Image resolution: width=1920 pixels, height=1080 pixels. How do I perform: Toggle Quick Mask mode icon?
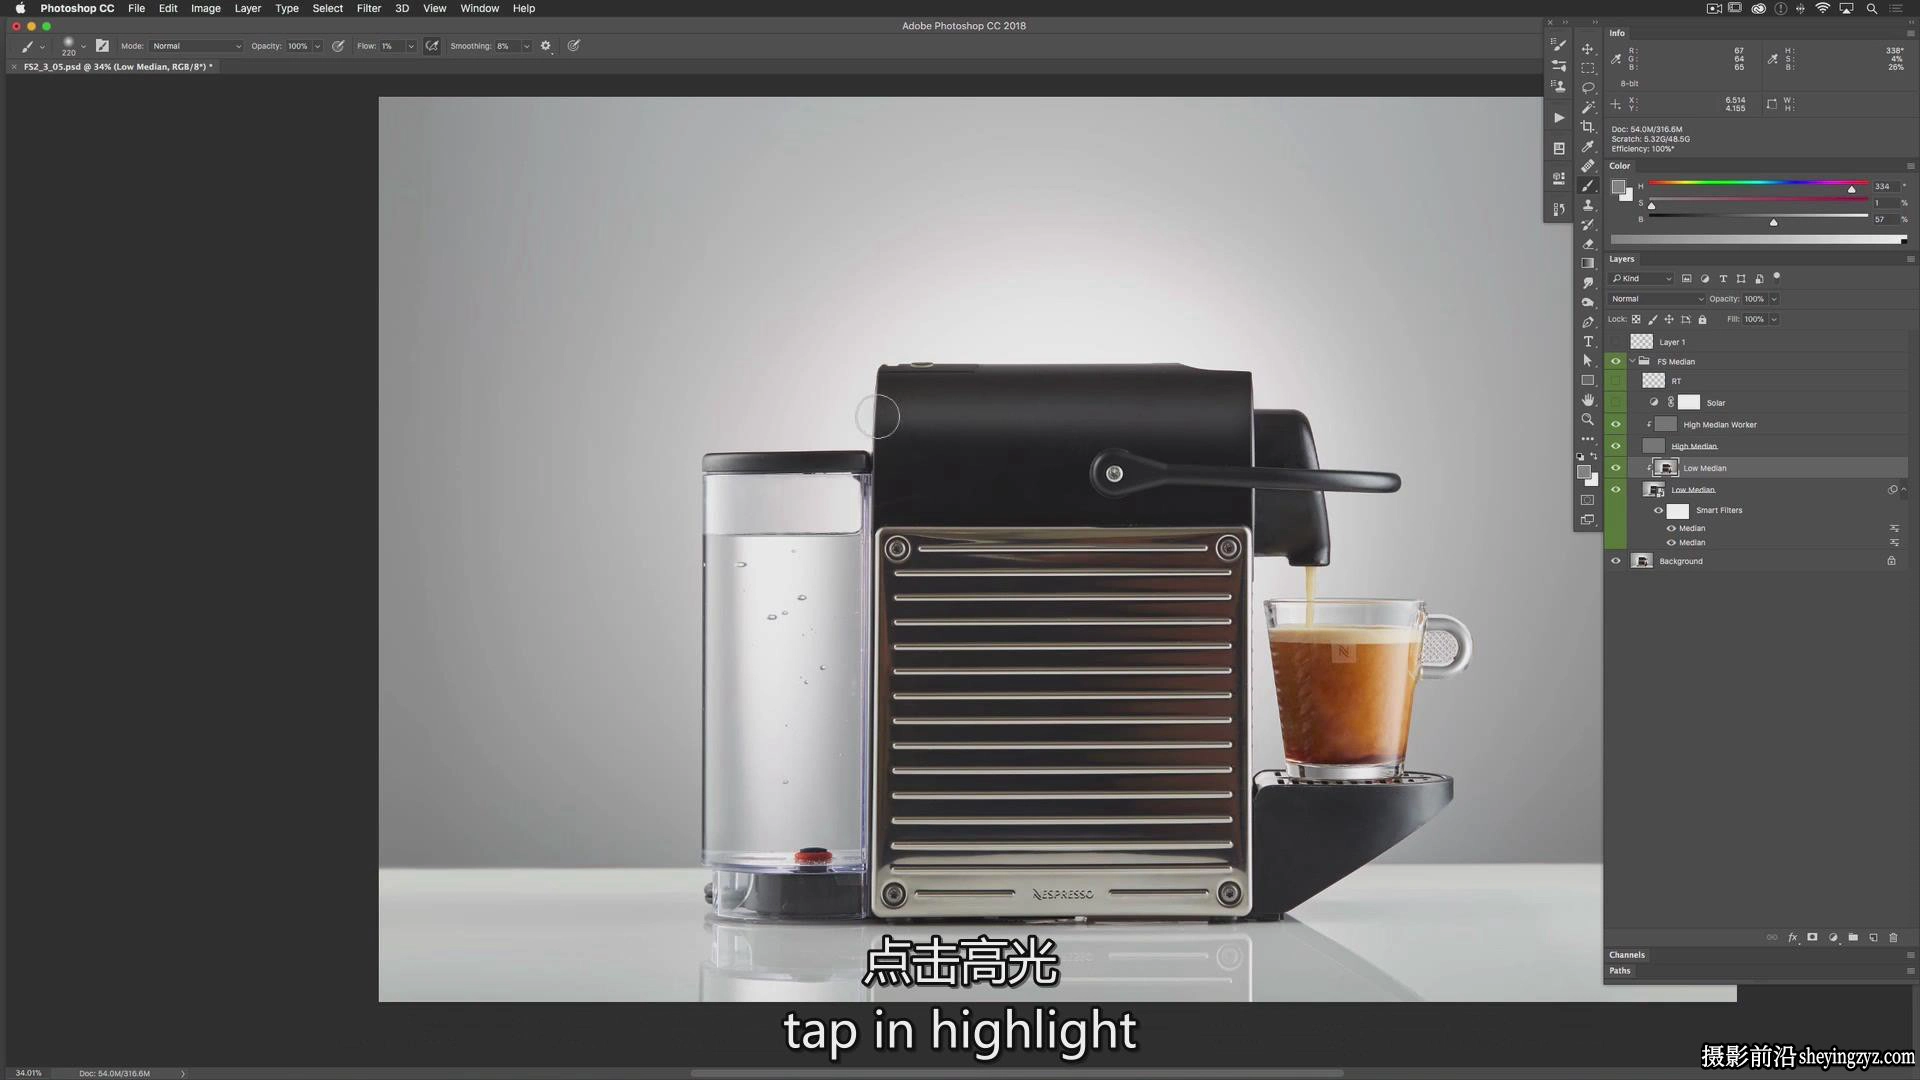pos(1587,500)
